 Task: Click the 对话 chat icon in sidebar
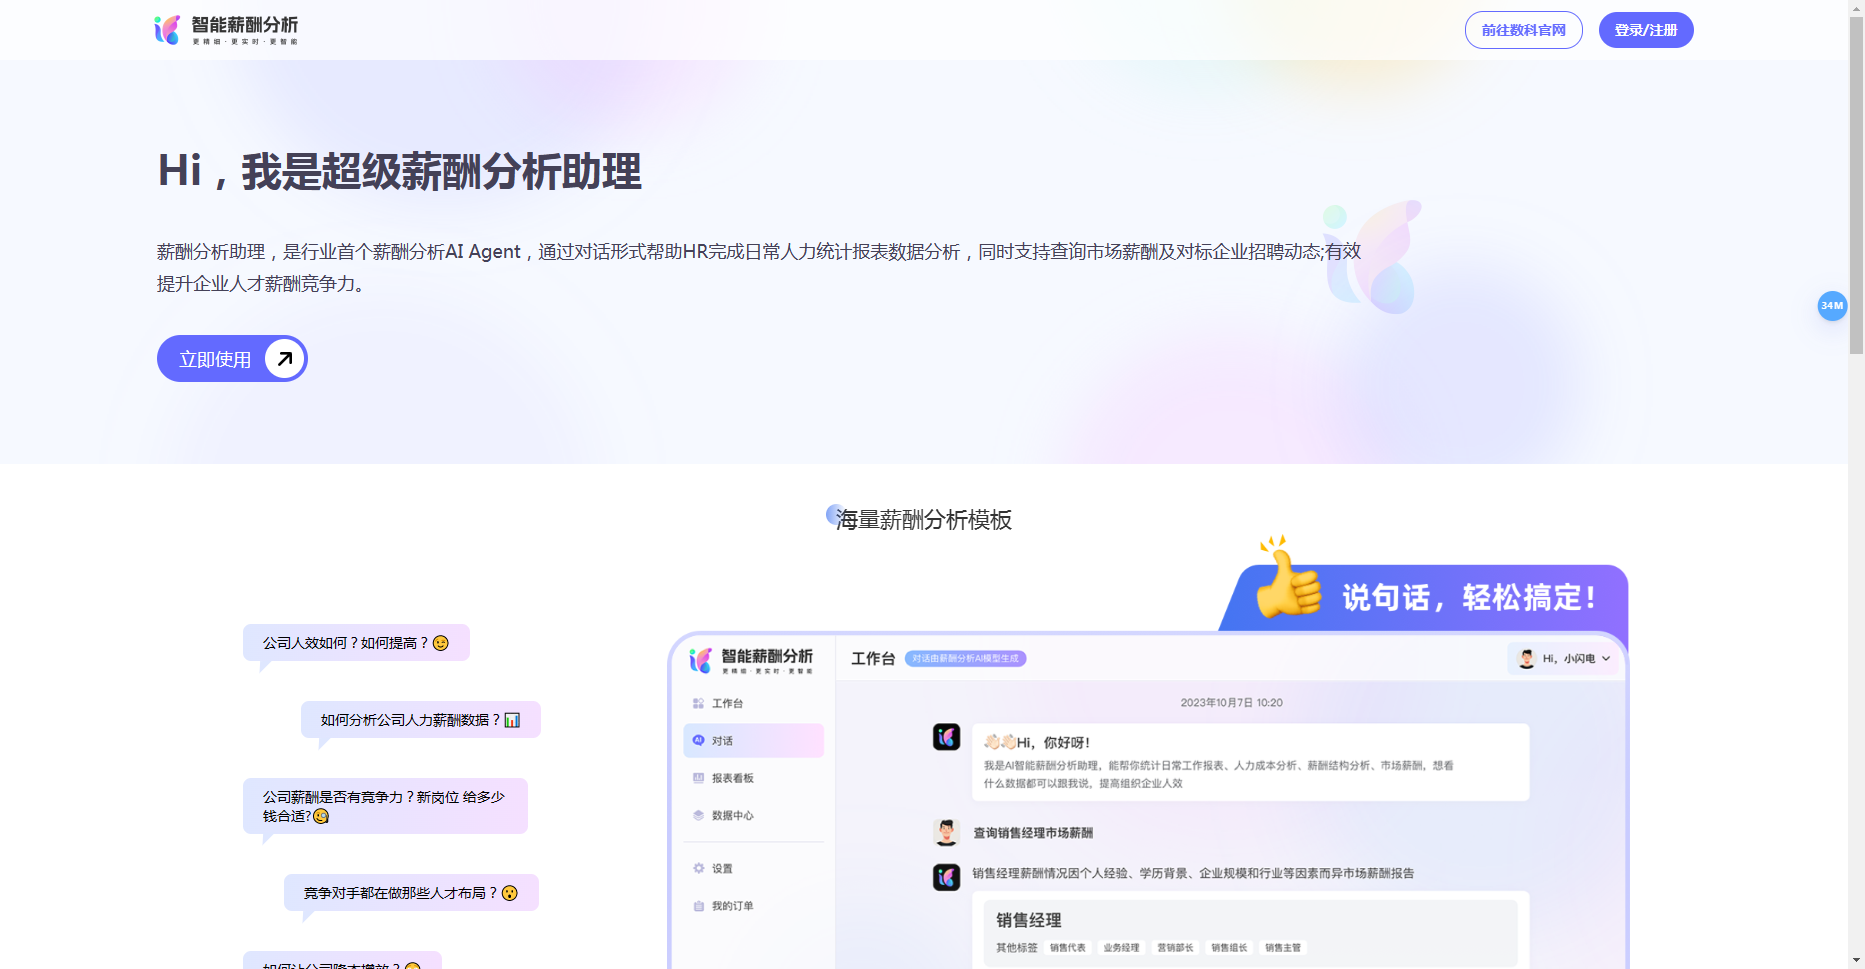coord(698,740)
